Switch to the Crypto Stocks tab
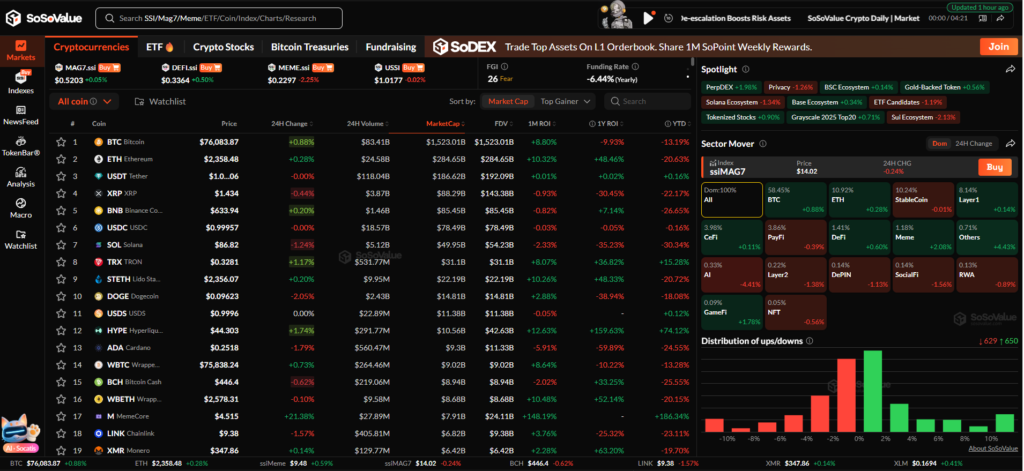 (x=222, y=46)
